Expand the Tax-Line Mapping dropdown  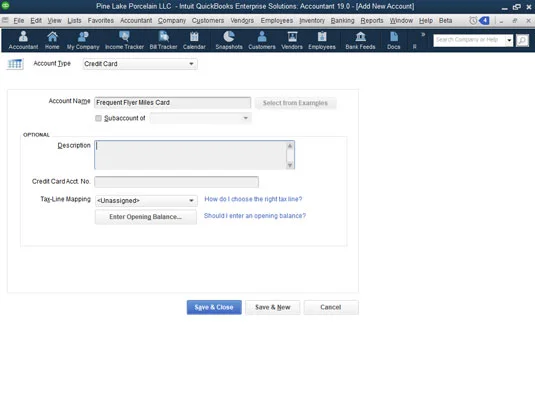191,201
